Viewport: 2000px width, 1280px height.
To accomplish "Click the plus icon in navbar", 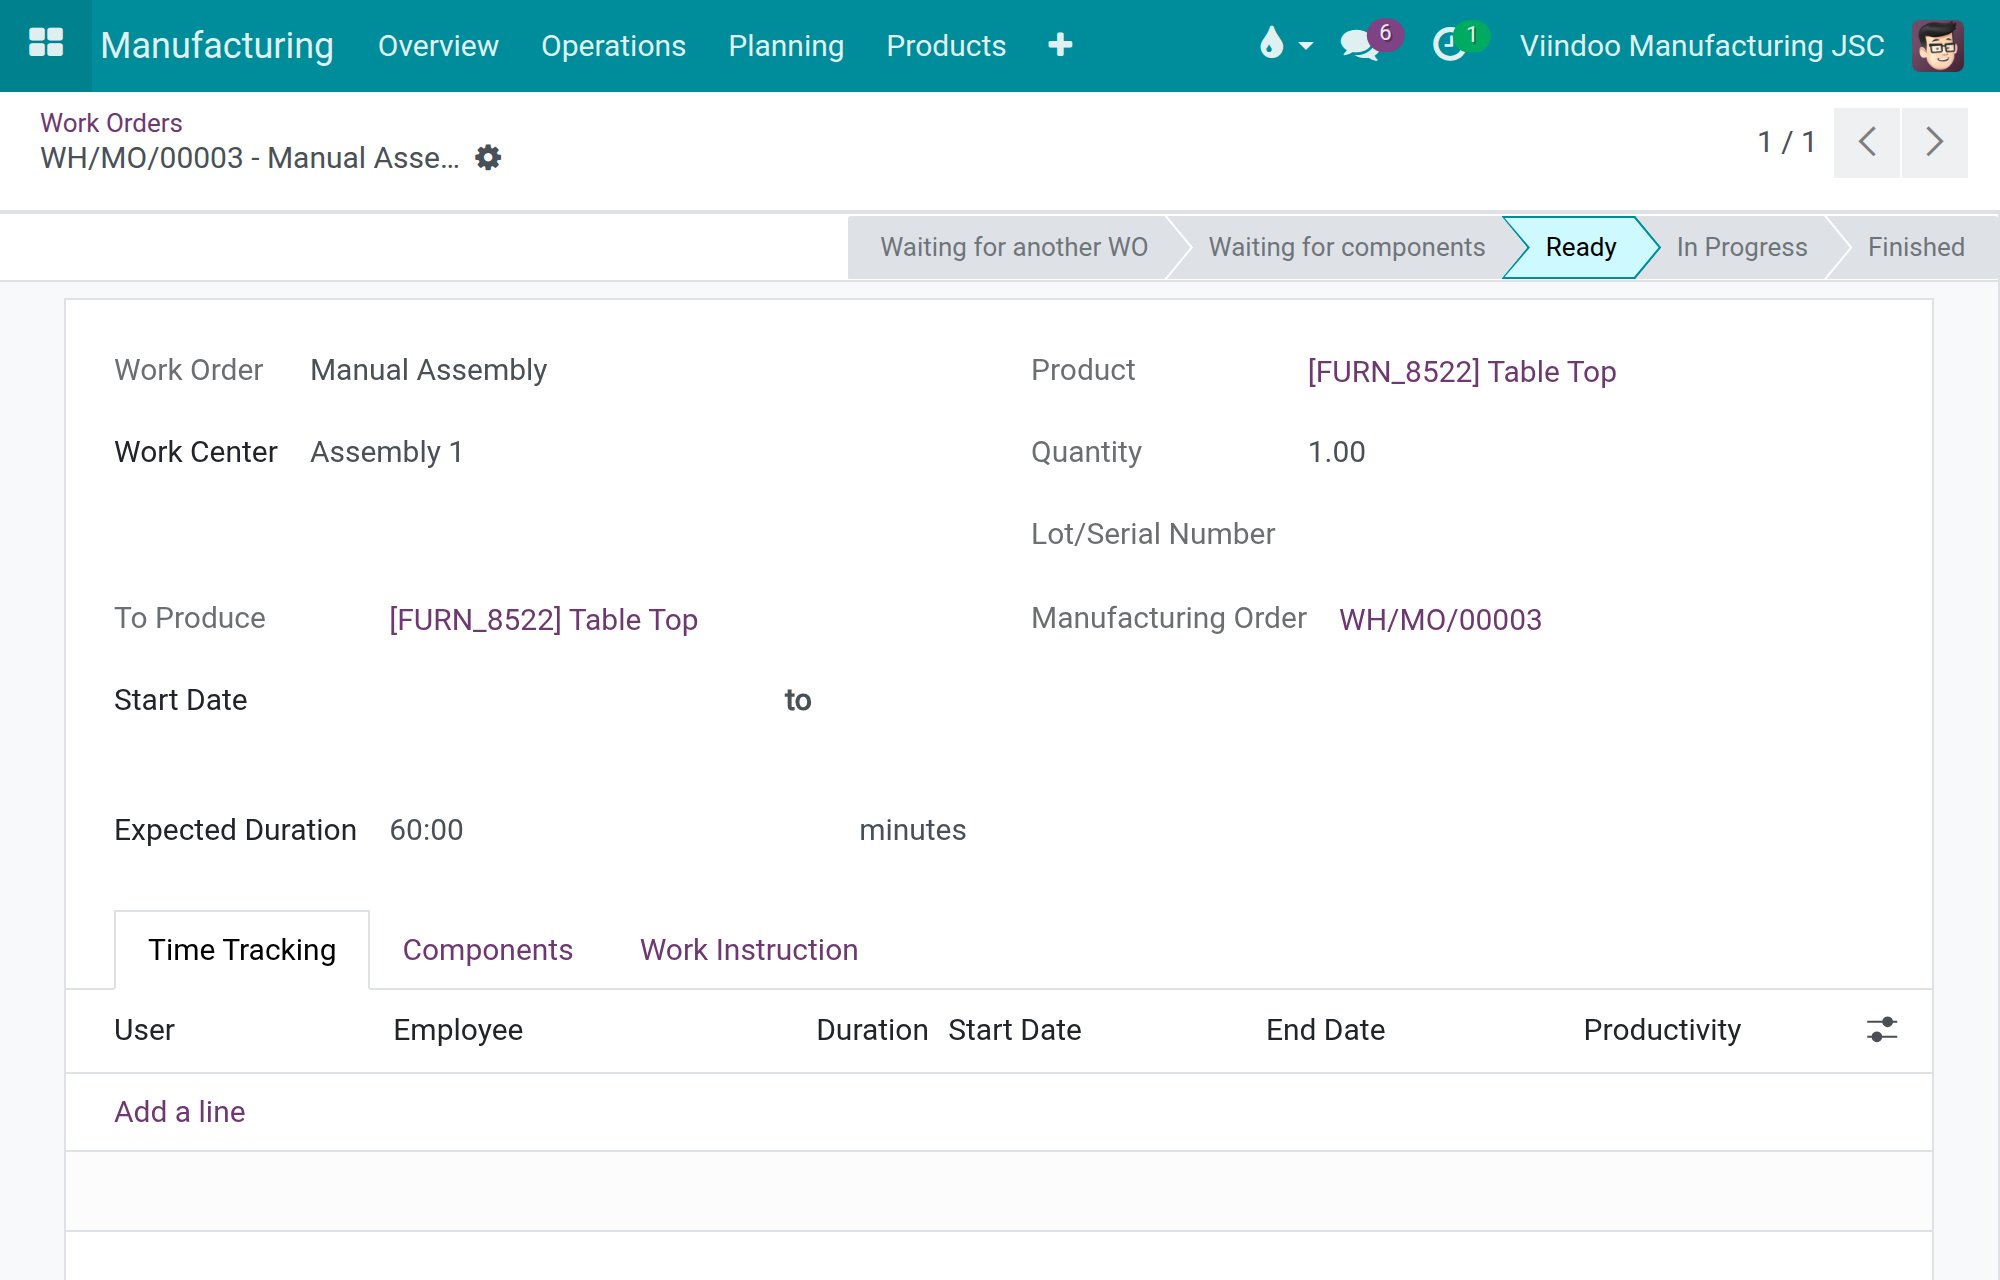I will tap(1060, 45).
